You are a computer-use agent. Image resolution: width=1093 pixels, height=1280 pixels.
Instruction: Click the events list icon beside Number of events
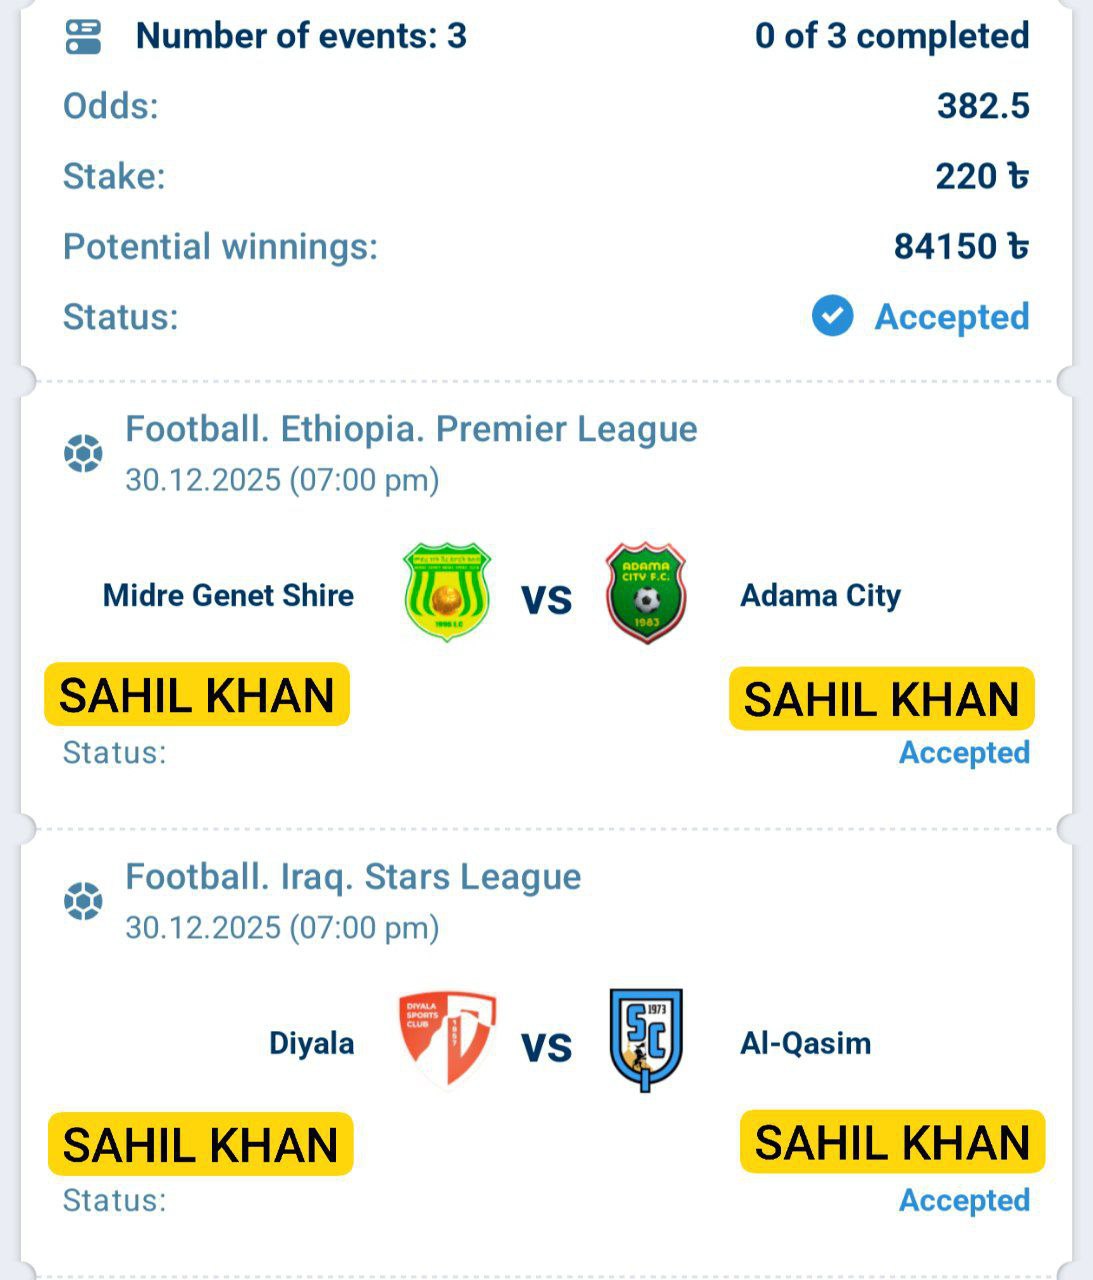83,37
